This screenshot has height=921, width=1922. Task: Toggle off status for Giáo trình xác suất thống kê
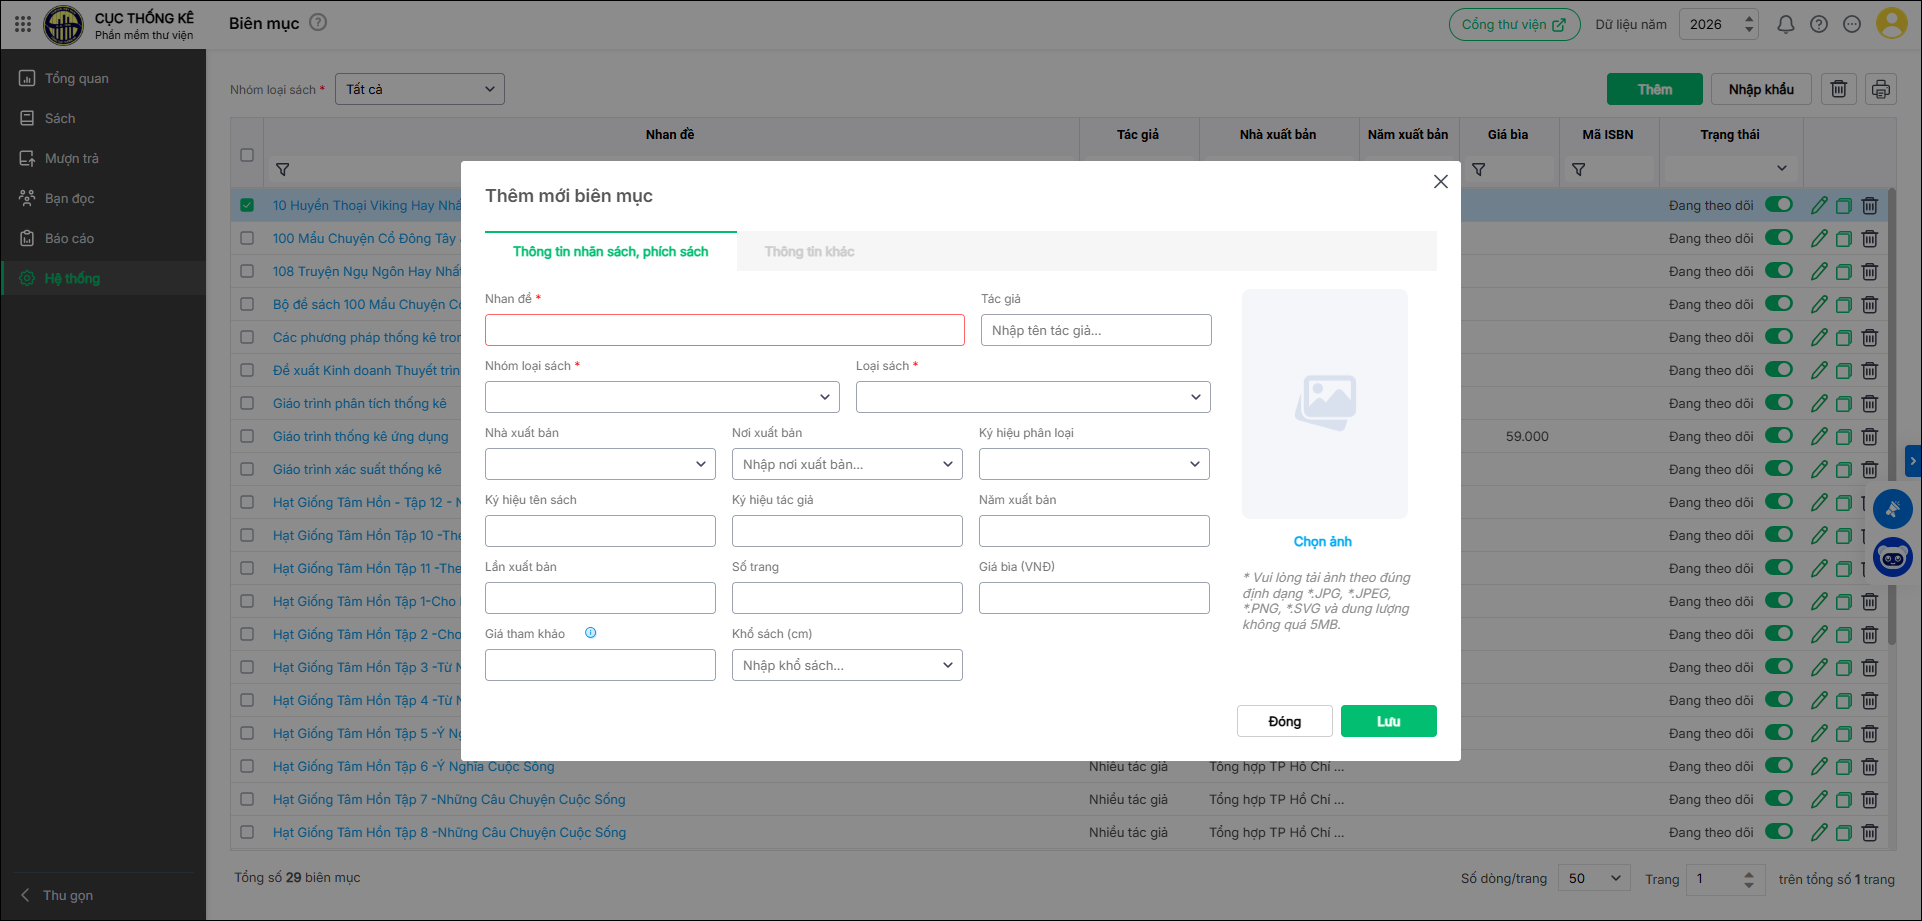point(1778,469)
